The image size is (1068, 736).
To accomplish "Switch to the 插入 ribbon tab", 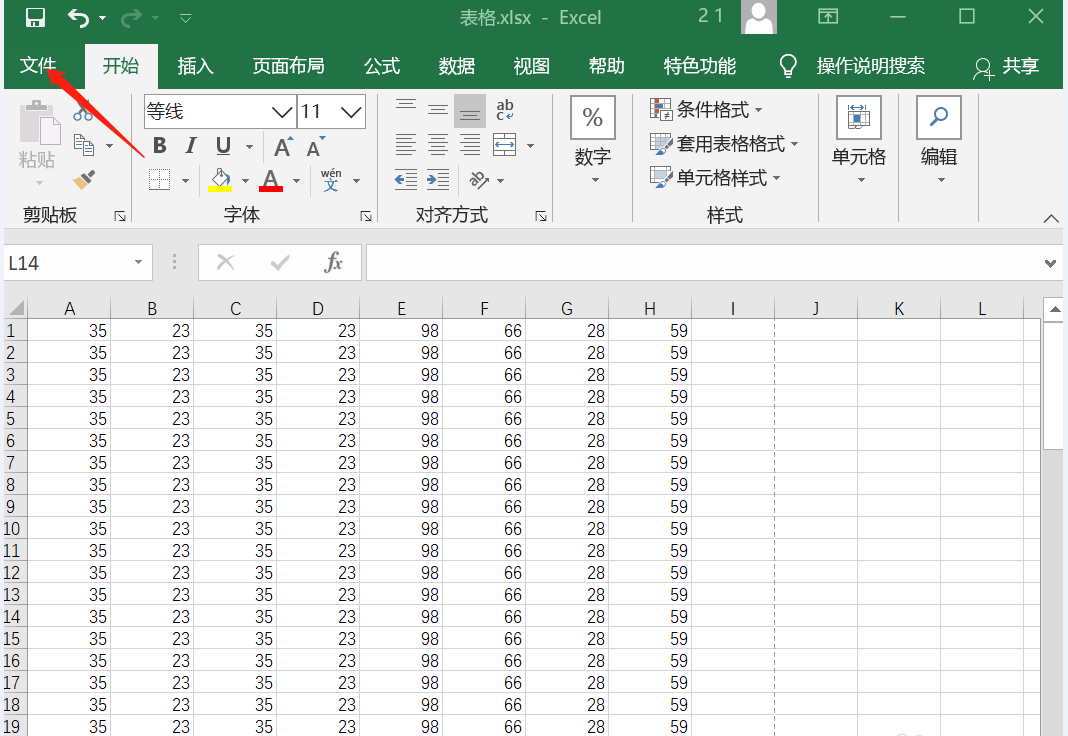I will click(195, 66).
